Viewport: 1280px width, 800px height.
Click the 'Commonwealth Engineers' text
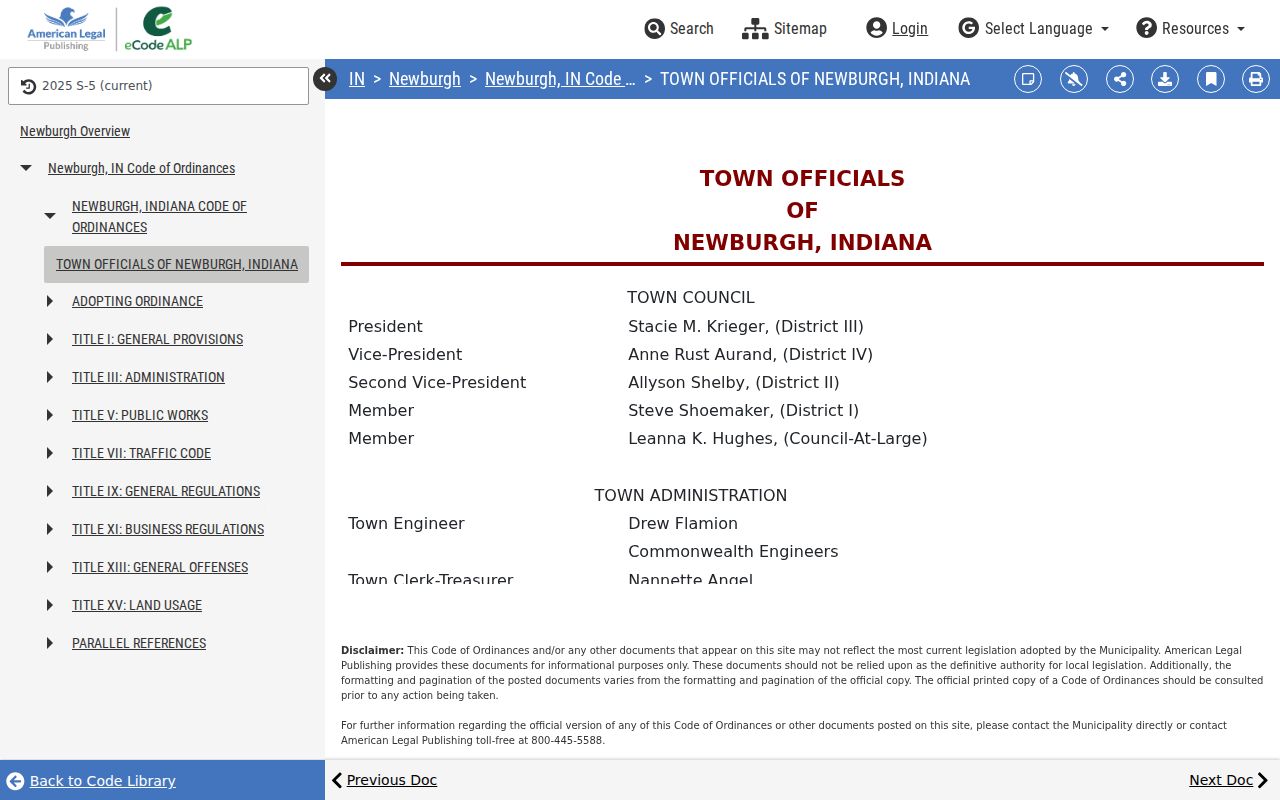733,551
